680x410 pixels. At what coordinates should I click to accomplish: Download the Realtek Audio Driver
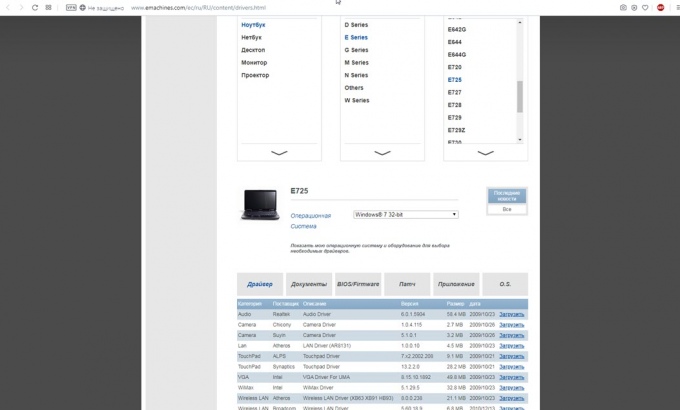[x=512, y=314]
